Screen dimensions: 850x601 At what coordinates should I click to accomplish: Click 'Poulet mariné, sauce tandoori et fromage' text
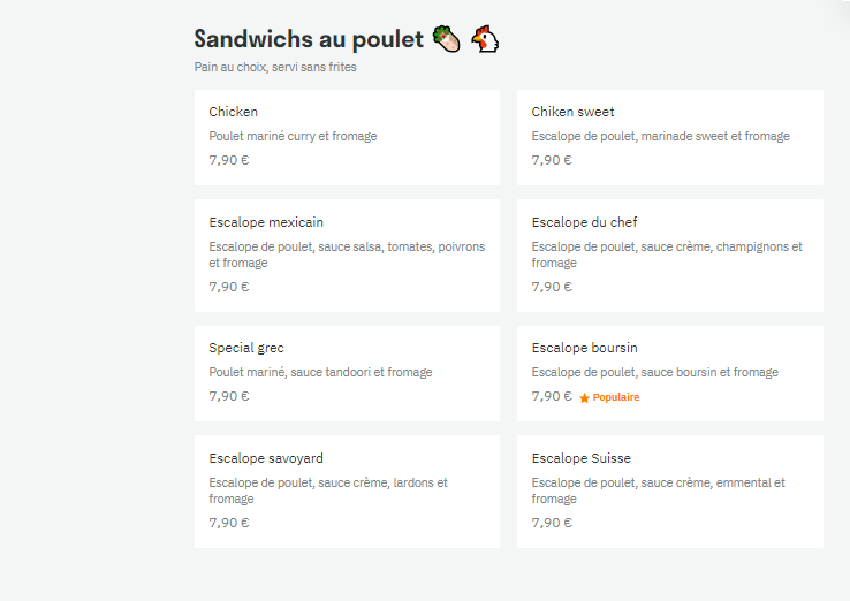321,372
